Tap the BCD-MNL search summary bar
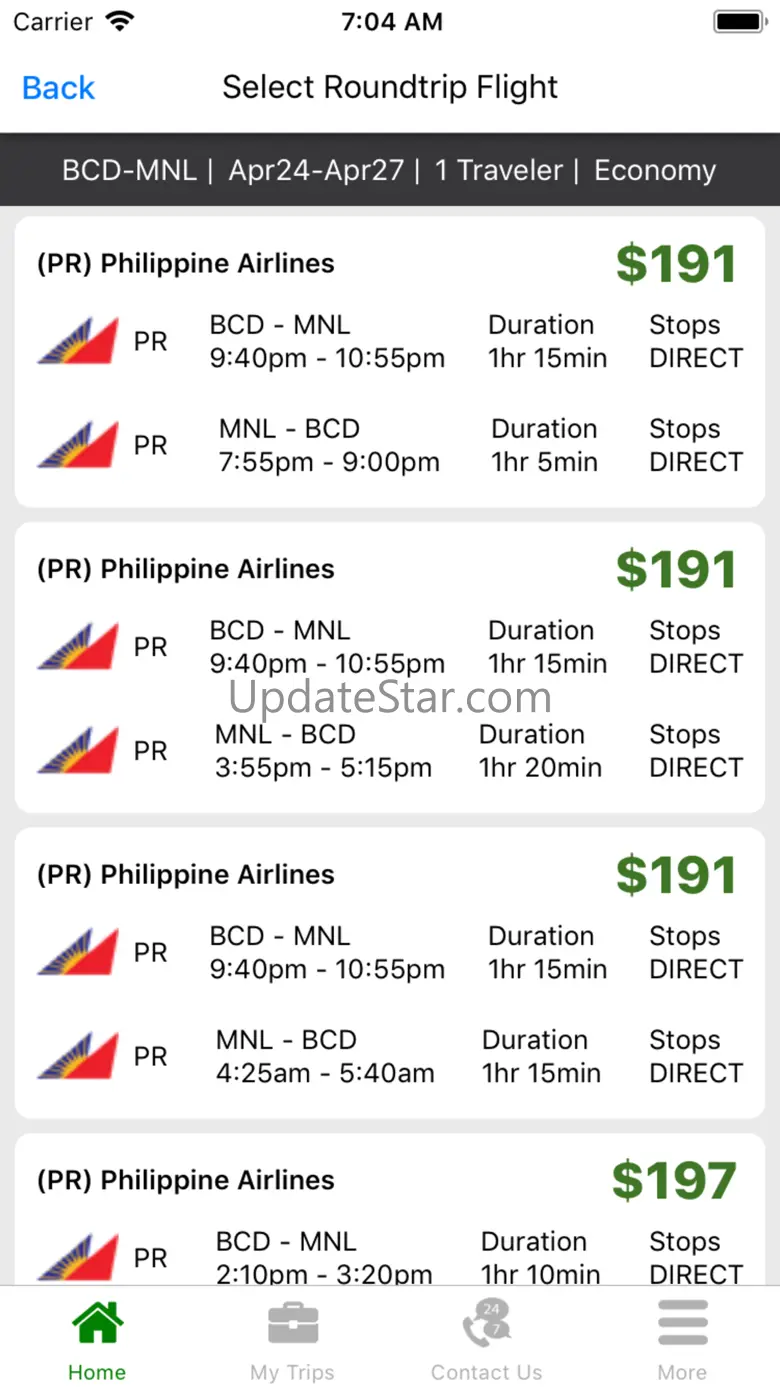 click(x=389, y=170)
